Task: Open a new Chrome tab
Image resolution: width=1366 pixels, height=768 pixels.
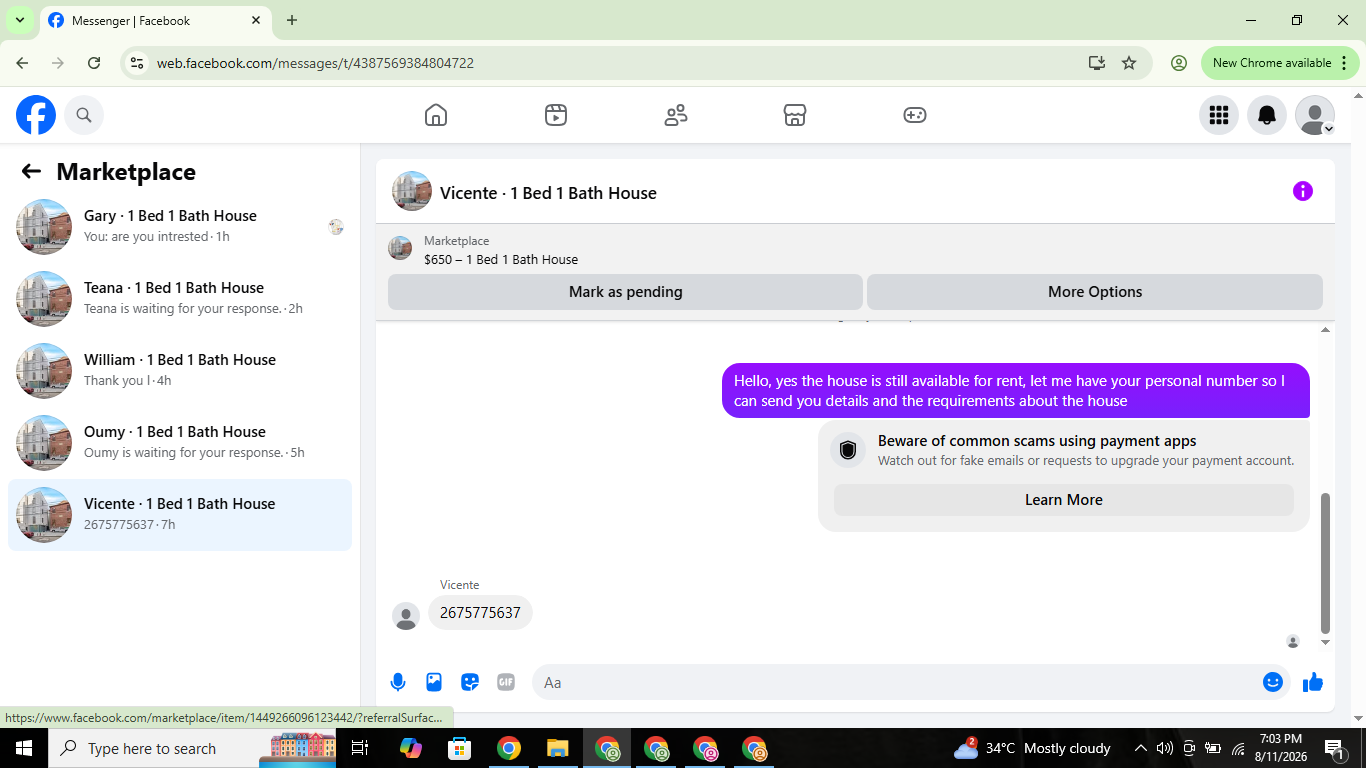Action: 292,20
